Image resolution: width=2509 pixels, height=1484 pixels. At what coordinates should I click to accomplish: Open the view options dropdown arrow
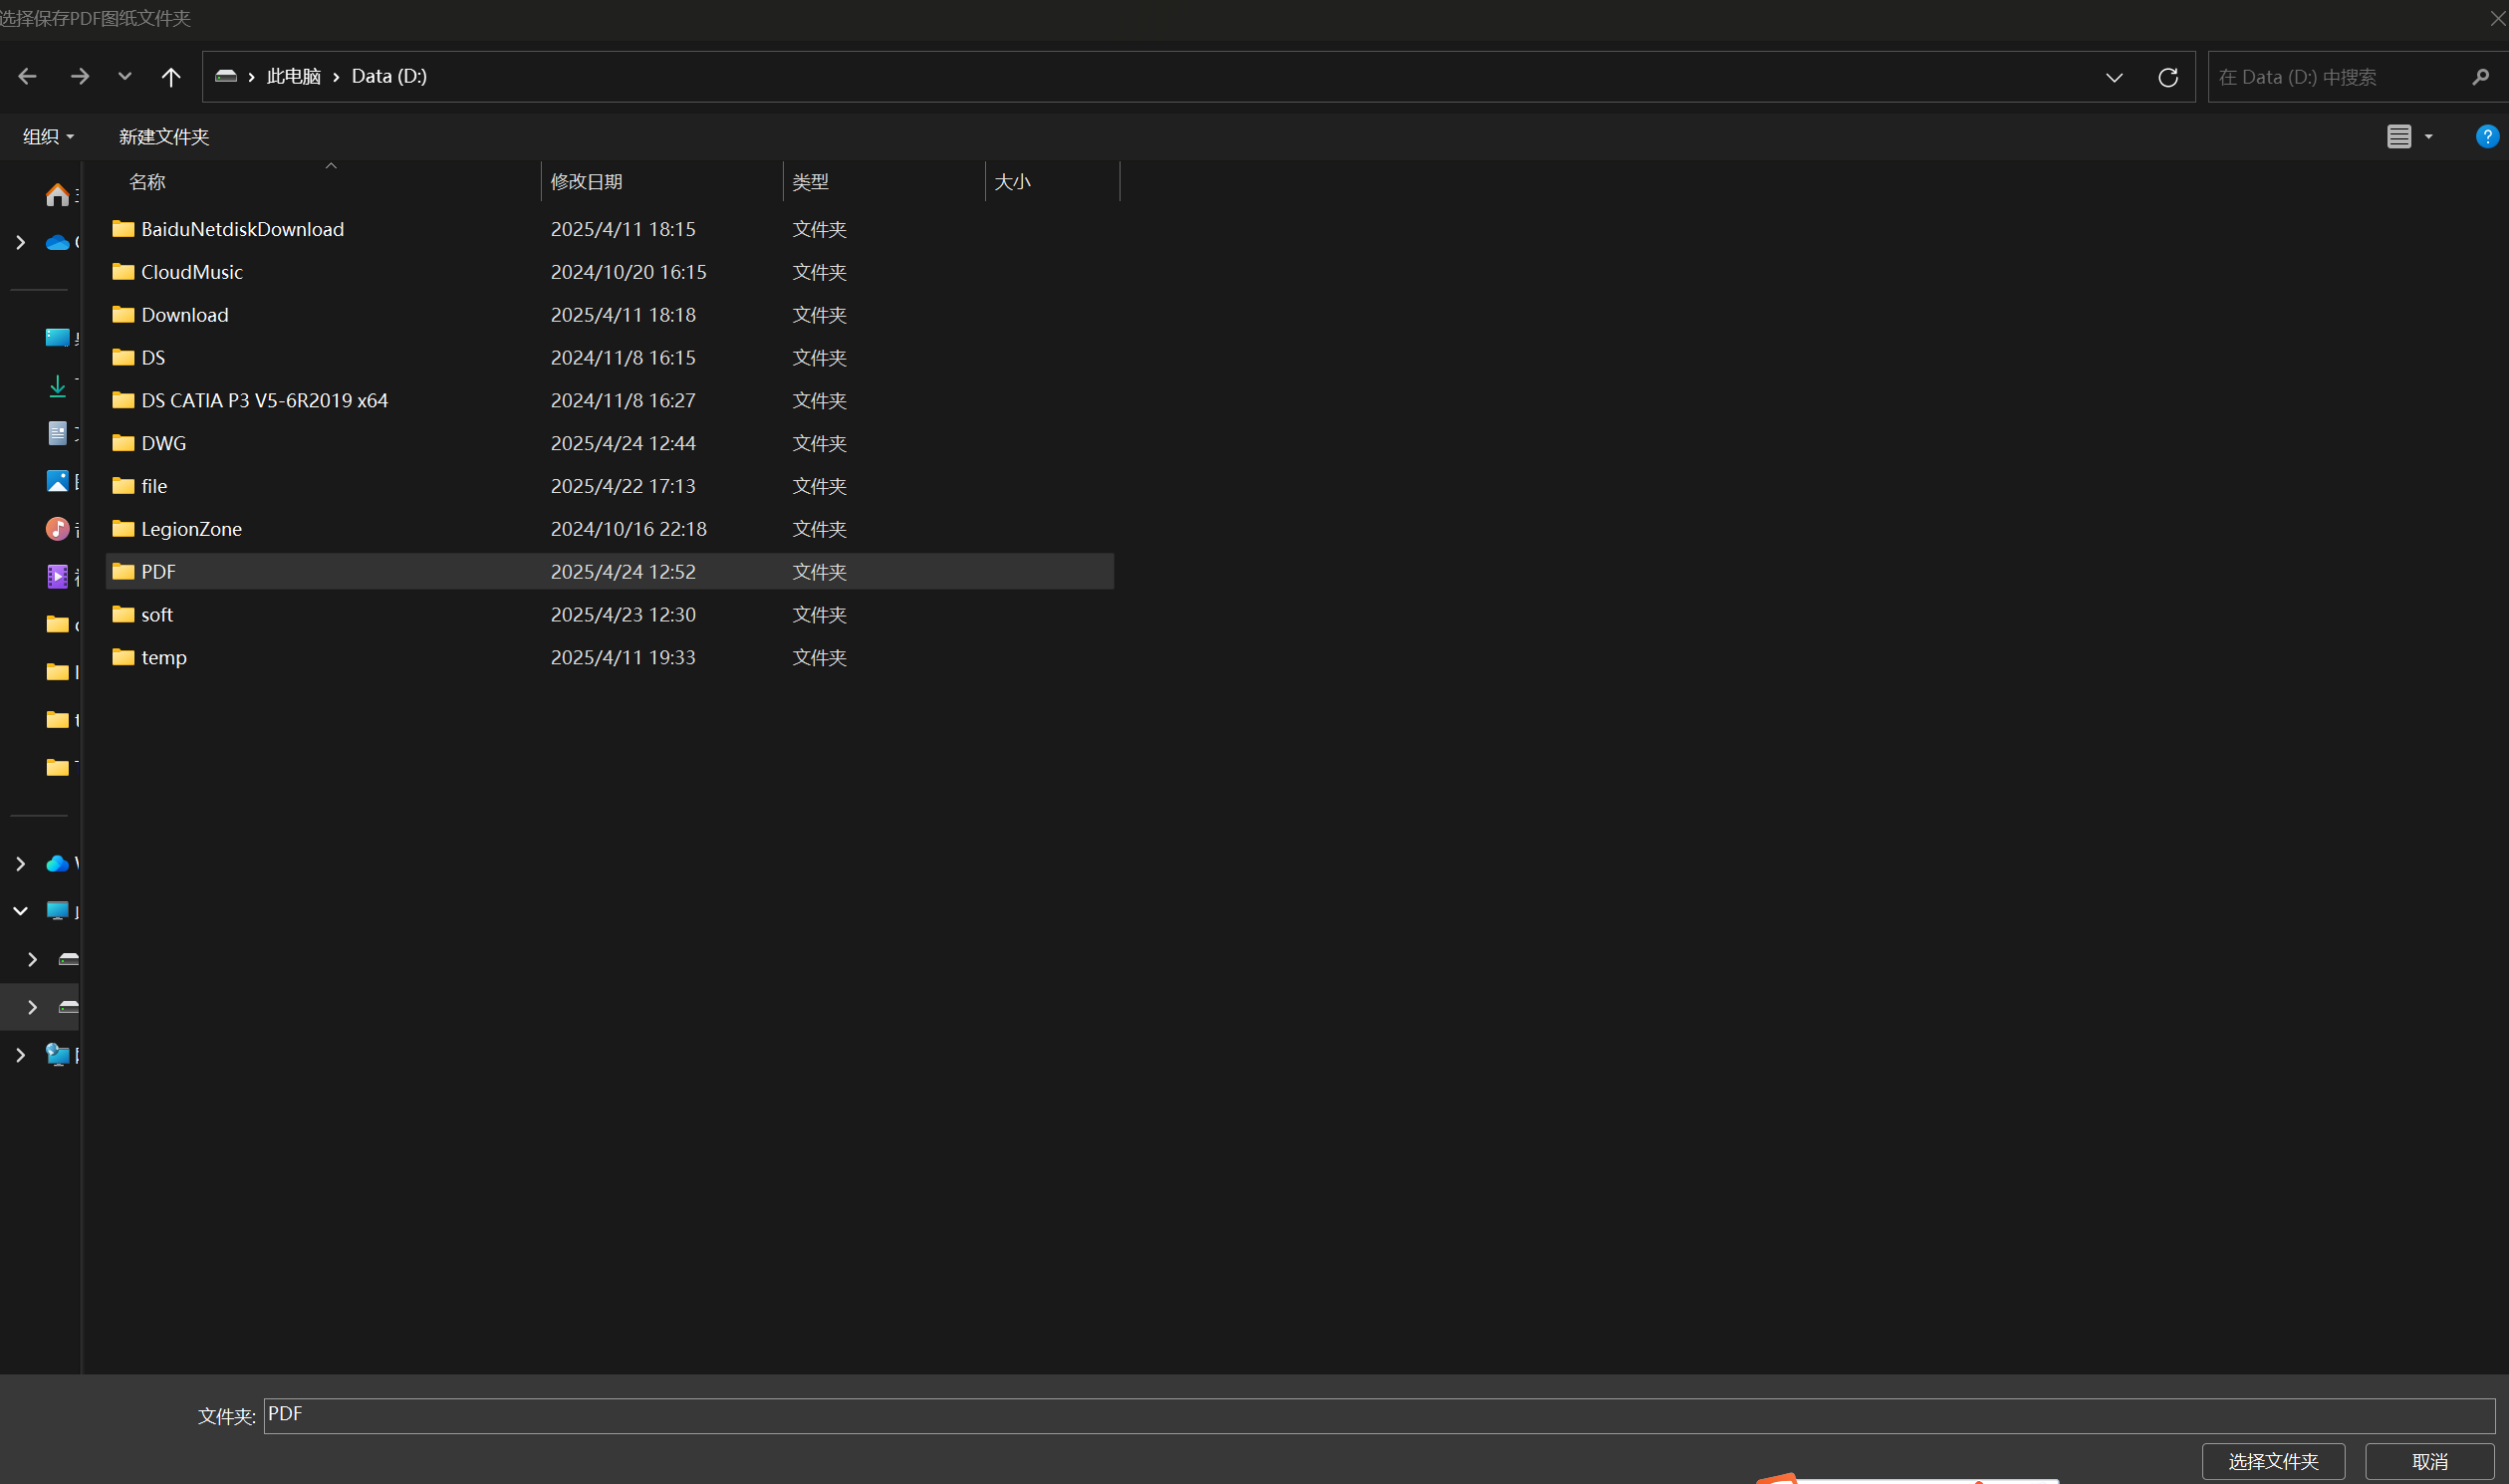point(2429,137)
